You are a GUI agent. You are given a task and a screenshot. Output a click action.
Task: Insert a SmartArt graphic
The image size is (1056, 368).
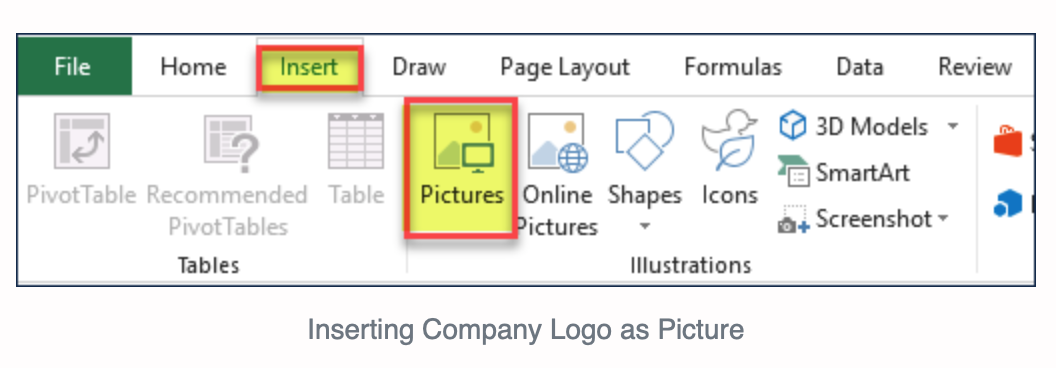click(843, 173)
